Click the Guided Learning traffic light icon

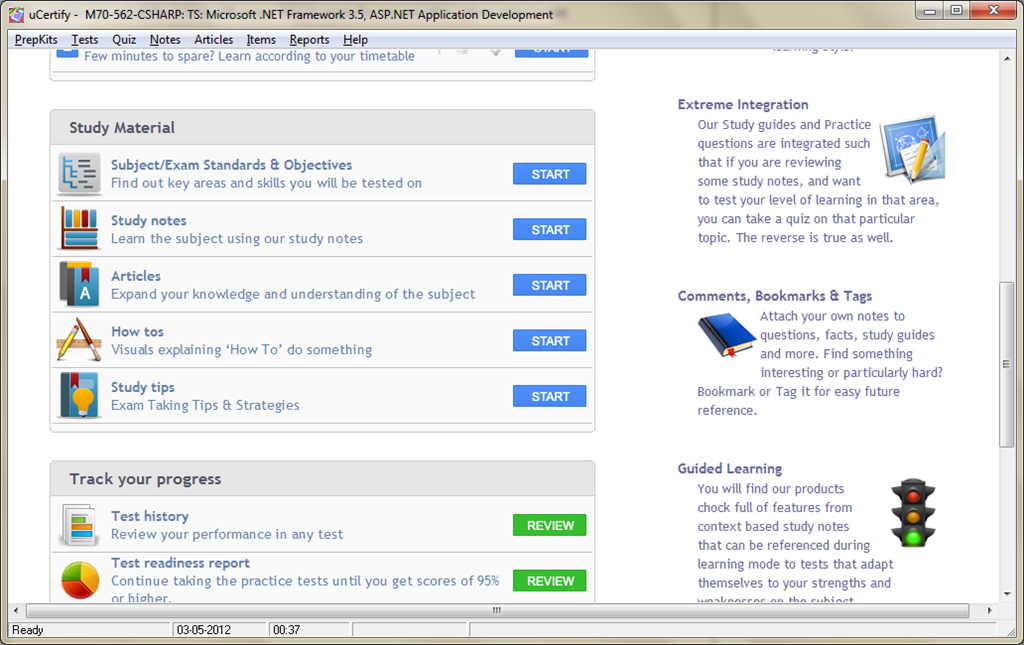coord(913,513)
